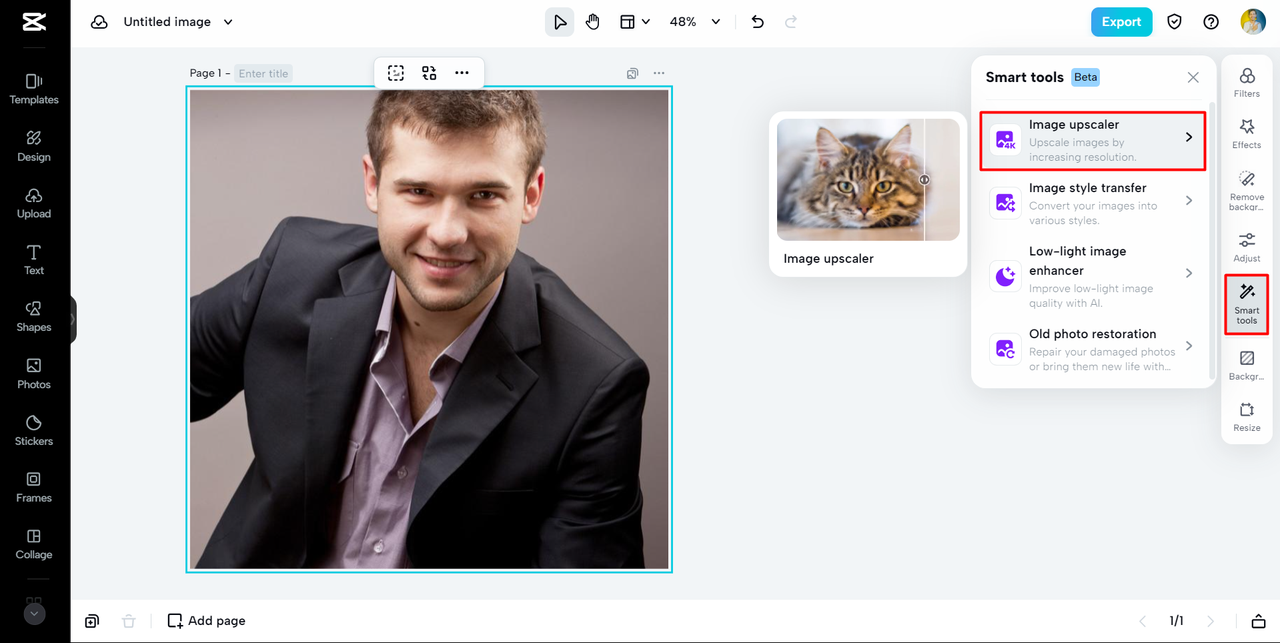The width and height of the screenshot is (1280, 643).
Task: Open the 48% zoom level dropdown
Action: pos(695,22)
